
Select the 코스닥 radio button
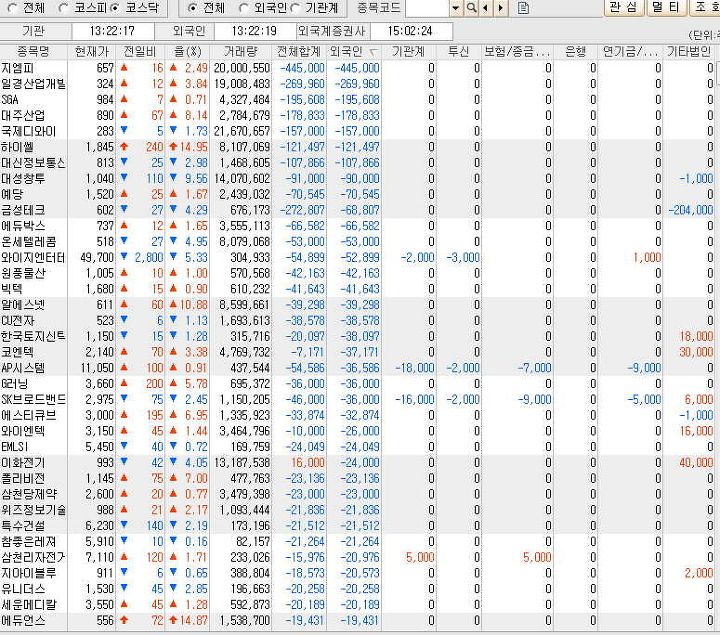[115, 8]
